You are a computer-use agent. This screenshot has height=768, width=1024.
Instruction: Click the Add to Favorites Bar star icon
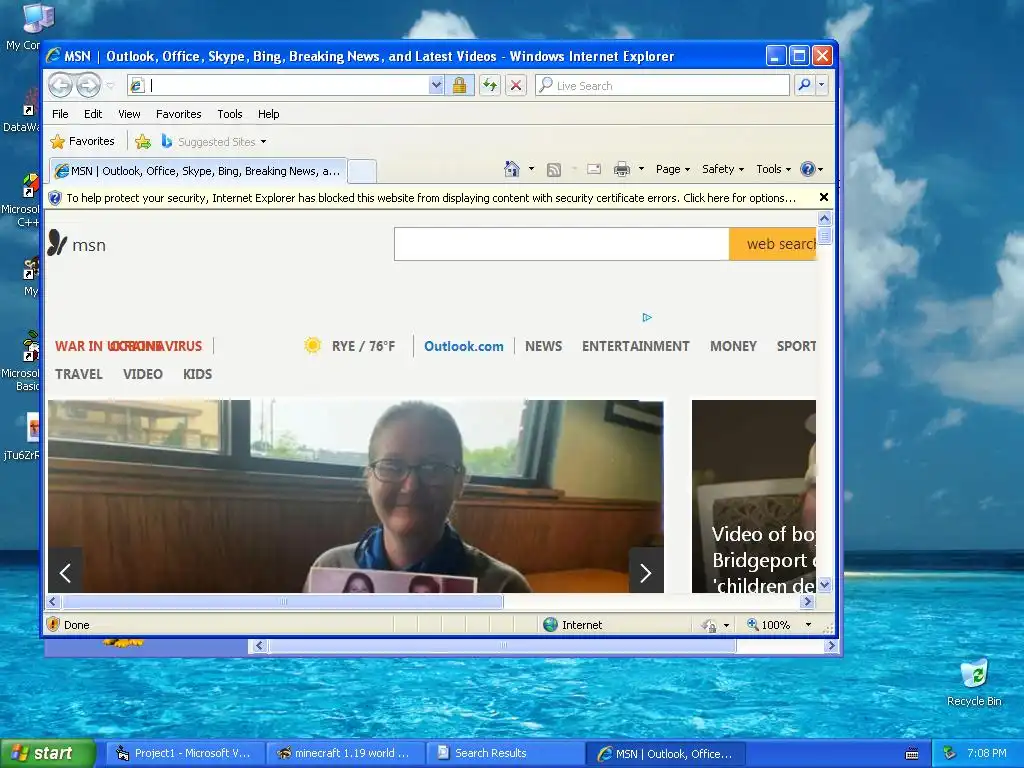coord(143,141)
